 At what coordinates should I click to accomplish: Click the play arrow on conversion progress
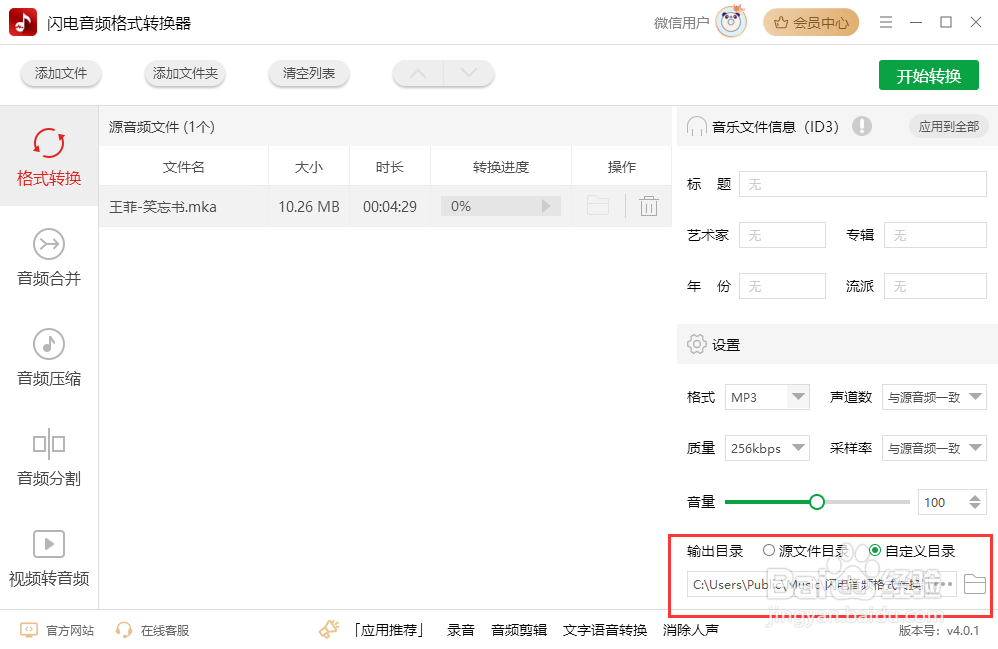click(546, 206)
